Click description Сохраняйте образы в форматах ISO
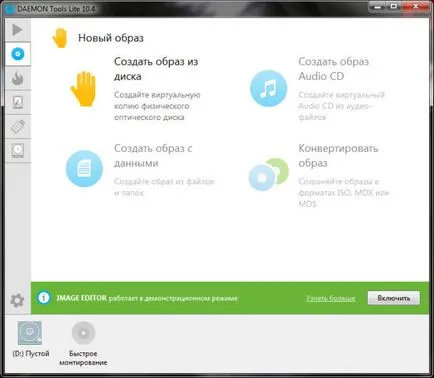Viewport: 434px width, 378px height. coord(343,193)
